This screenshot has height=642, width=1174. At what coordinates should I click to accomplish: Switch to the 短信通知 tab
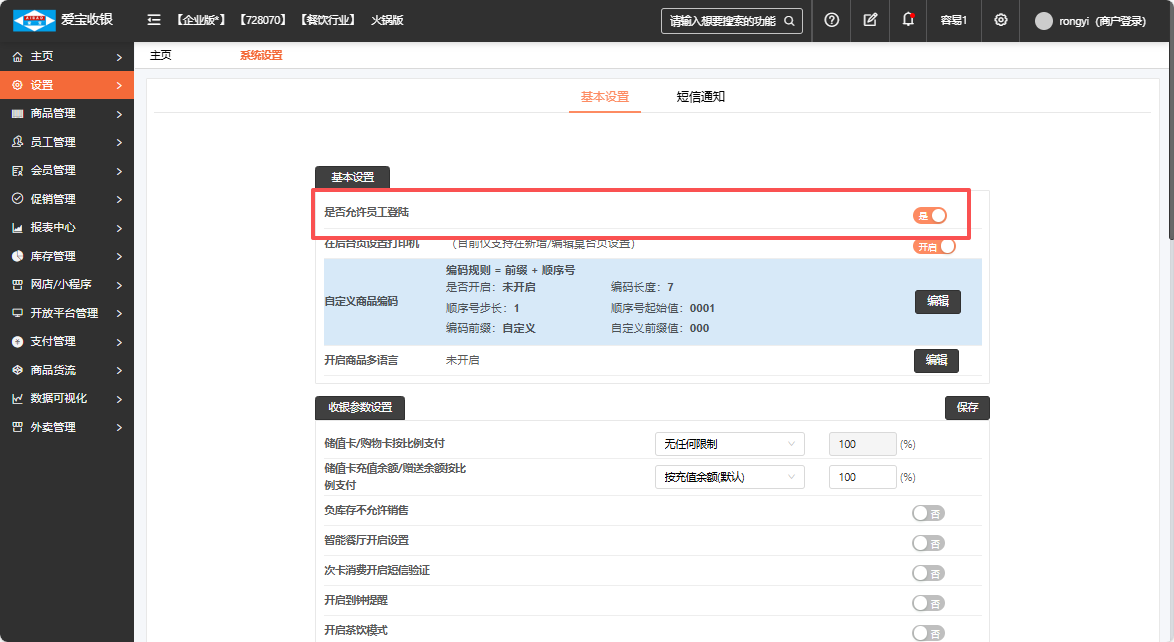click(700, 97)
